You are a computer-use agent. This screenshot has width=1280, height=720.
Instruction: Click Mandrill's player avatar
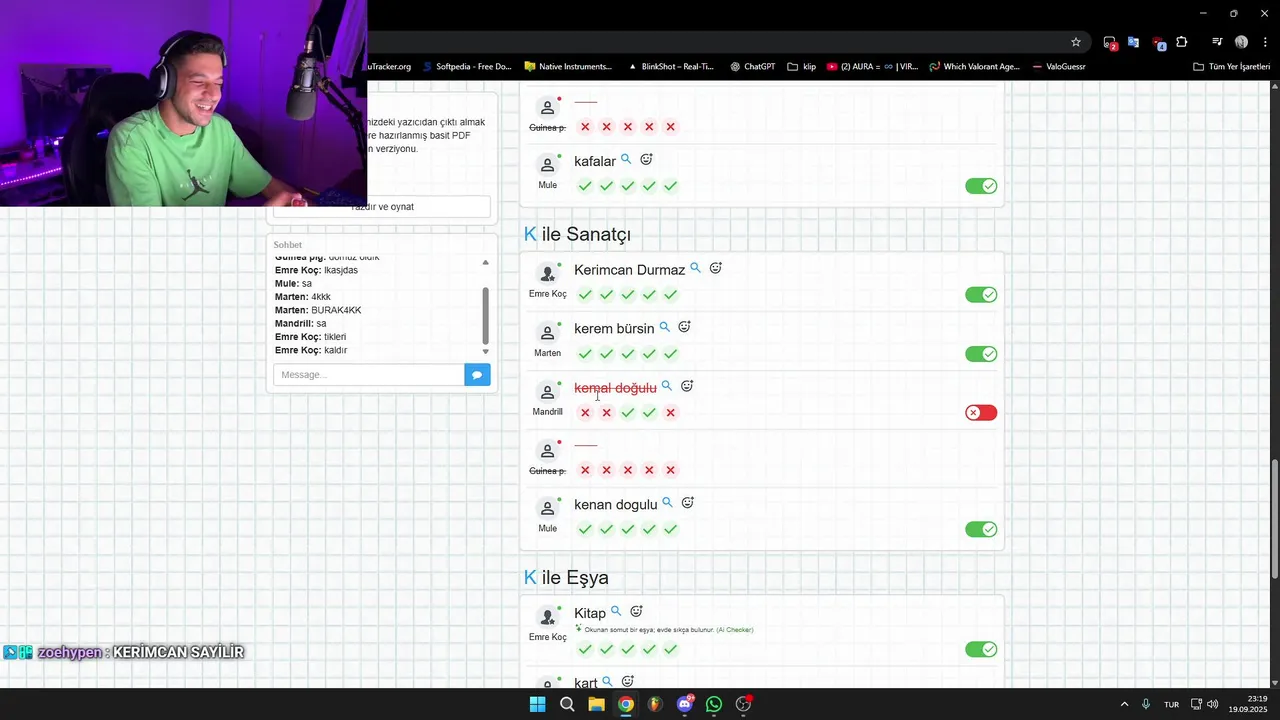pos(547,391)
